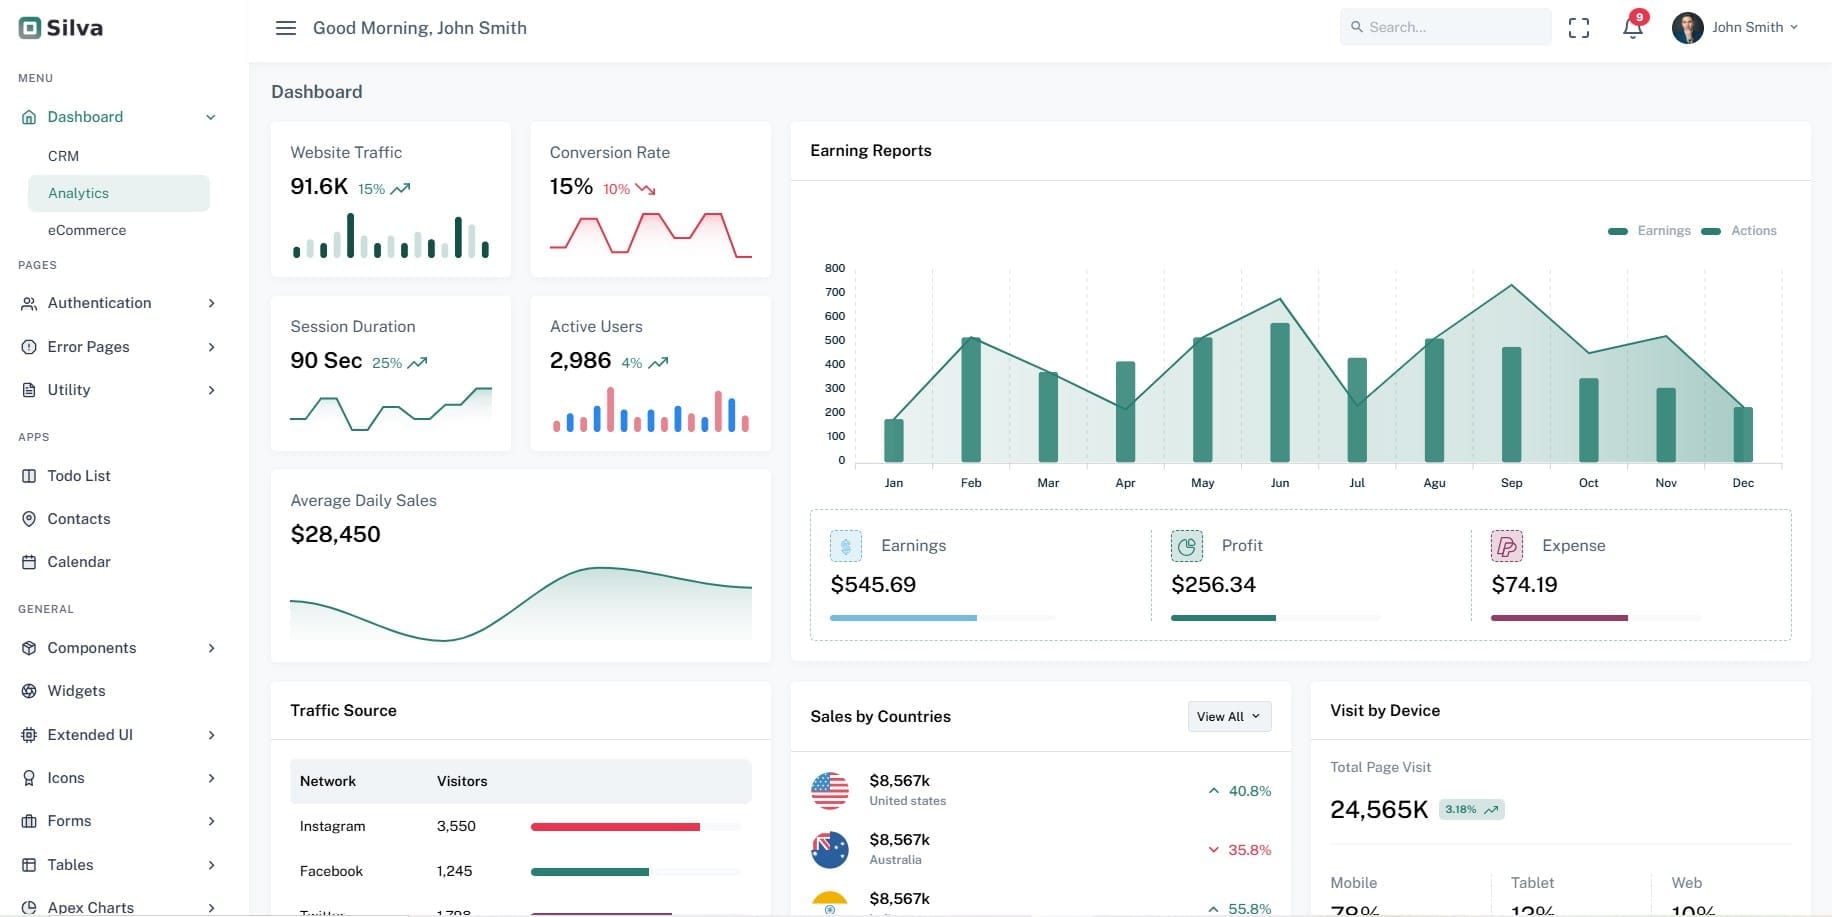
Task: Toggle fullscreen mode icon
Action: coord(1578,28)
